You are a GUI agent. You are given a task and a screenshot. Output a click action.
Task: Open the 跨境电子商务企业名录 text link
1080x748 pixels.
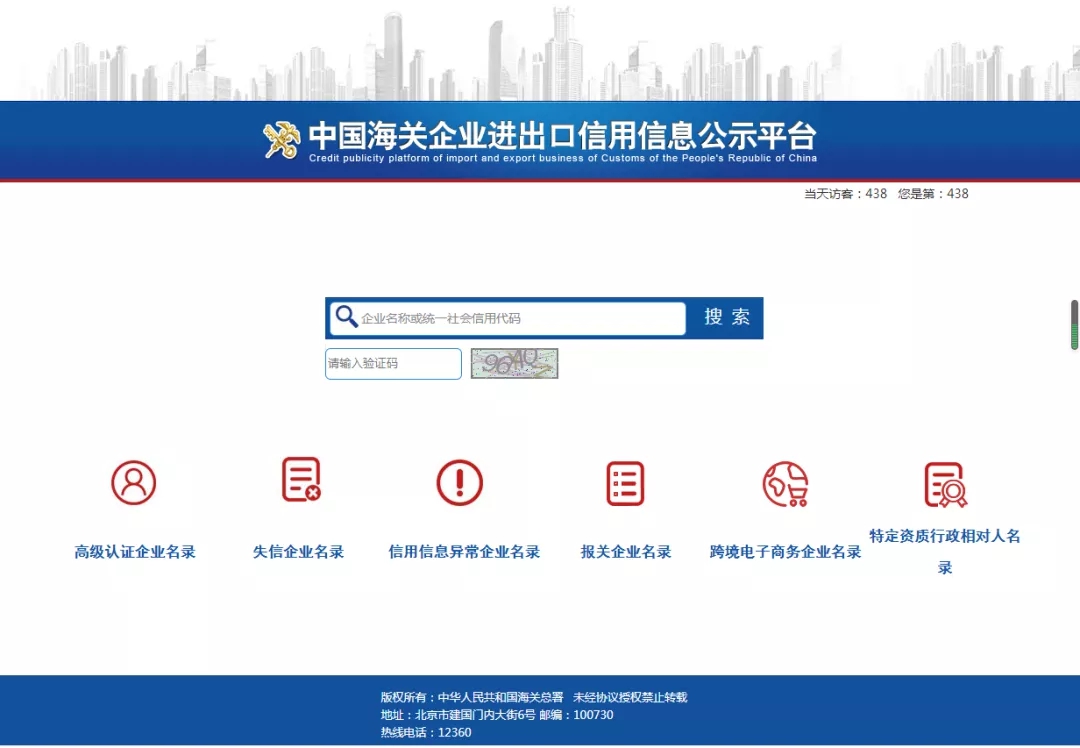pyautogui.click(x=785, y=551)
